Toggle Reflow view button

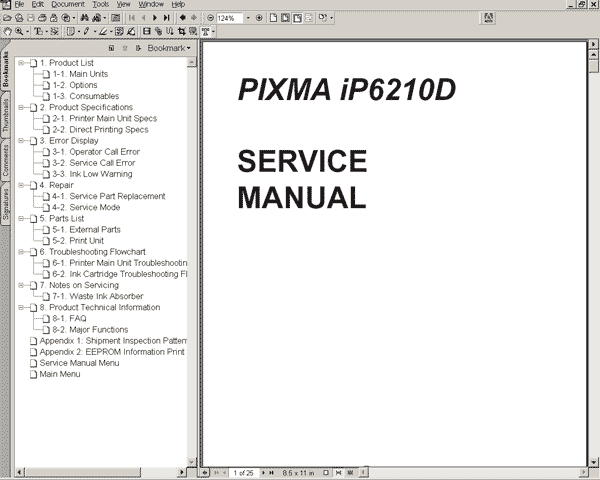(x=308, y=18)
